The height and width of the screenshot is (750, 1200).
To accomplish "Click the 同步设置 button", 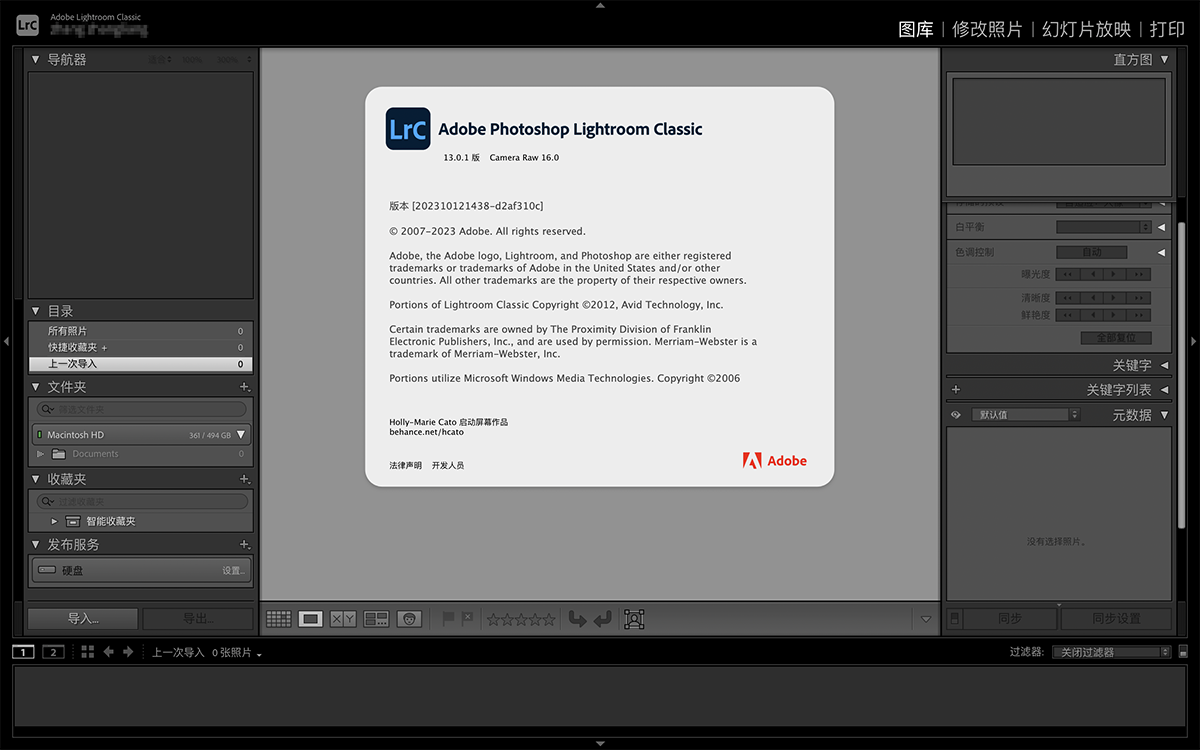I will point(1116,619).
